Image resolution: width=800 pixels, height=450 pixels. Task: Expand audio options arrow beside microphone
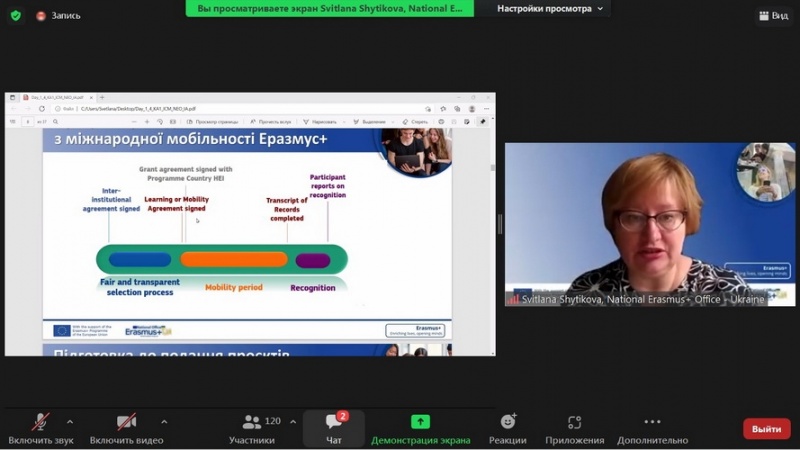point(70,421)
